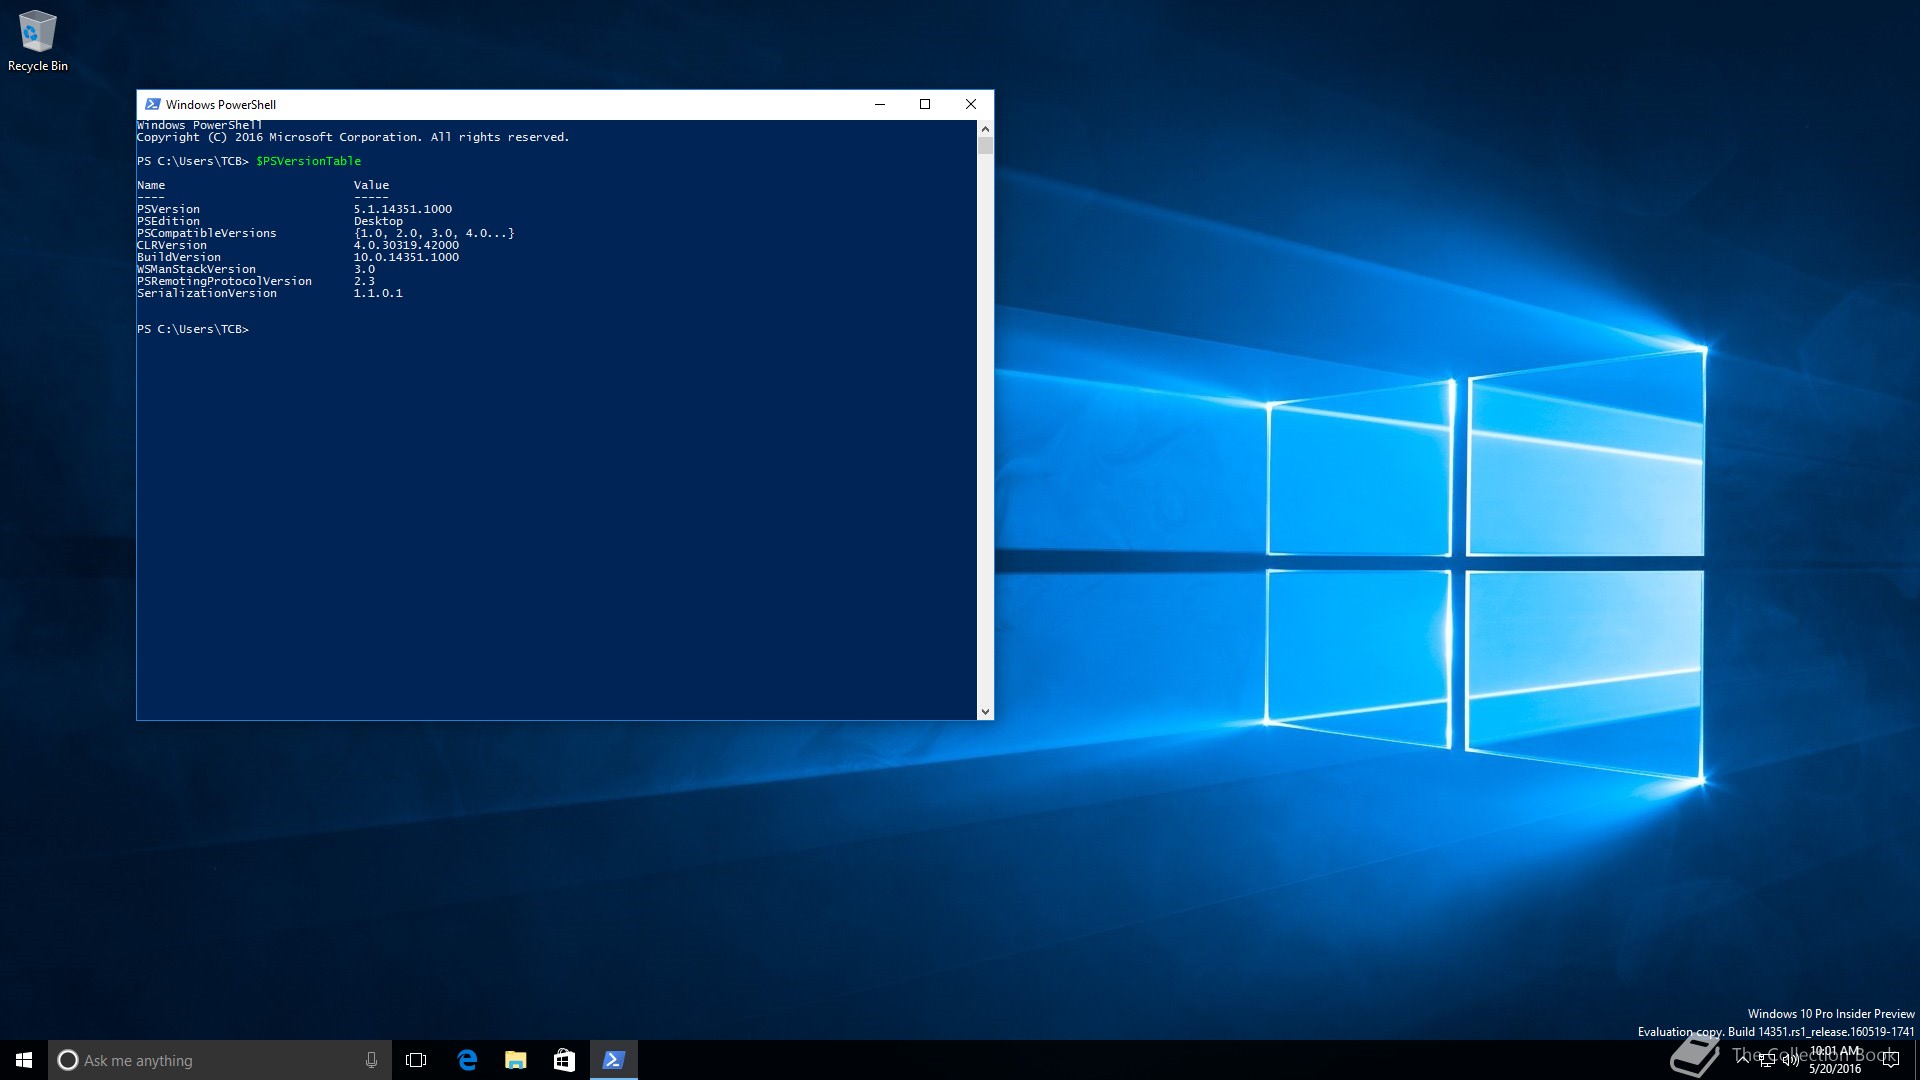The height and width of the screenshot is (1080, 1920).
Task: Open the clock and date flyout
Action: pos(1836,1060)
